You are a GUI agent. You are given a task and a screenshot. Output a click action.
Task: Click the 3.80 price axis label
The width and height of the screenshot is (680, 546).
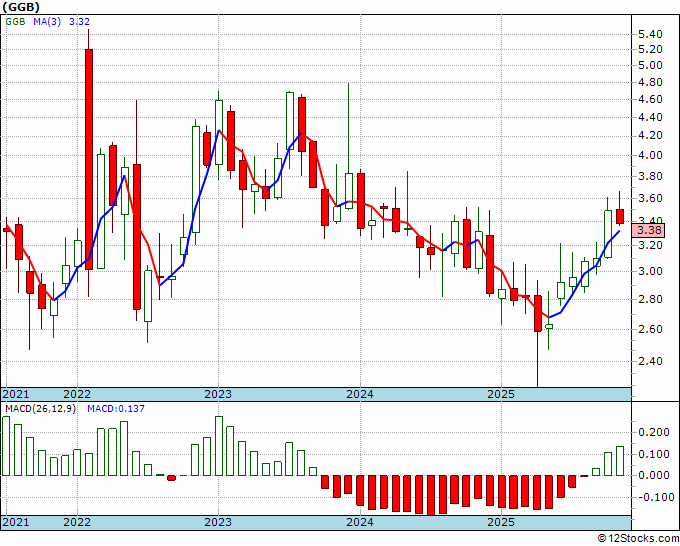[650, 176]
